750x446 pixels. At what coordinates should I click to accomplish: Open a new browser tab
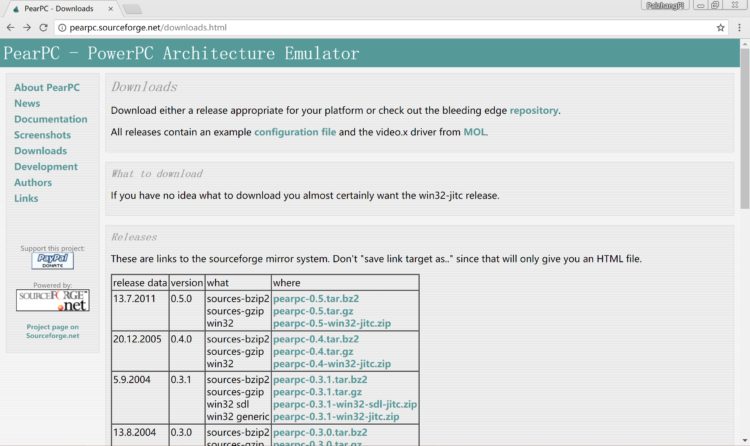click(132, 9)
